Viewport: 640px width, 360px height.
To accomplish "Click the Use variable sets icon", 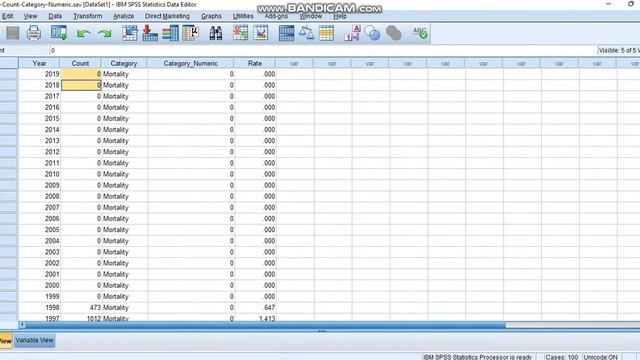I will pyautogui.click(x=372, y=33).
